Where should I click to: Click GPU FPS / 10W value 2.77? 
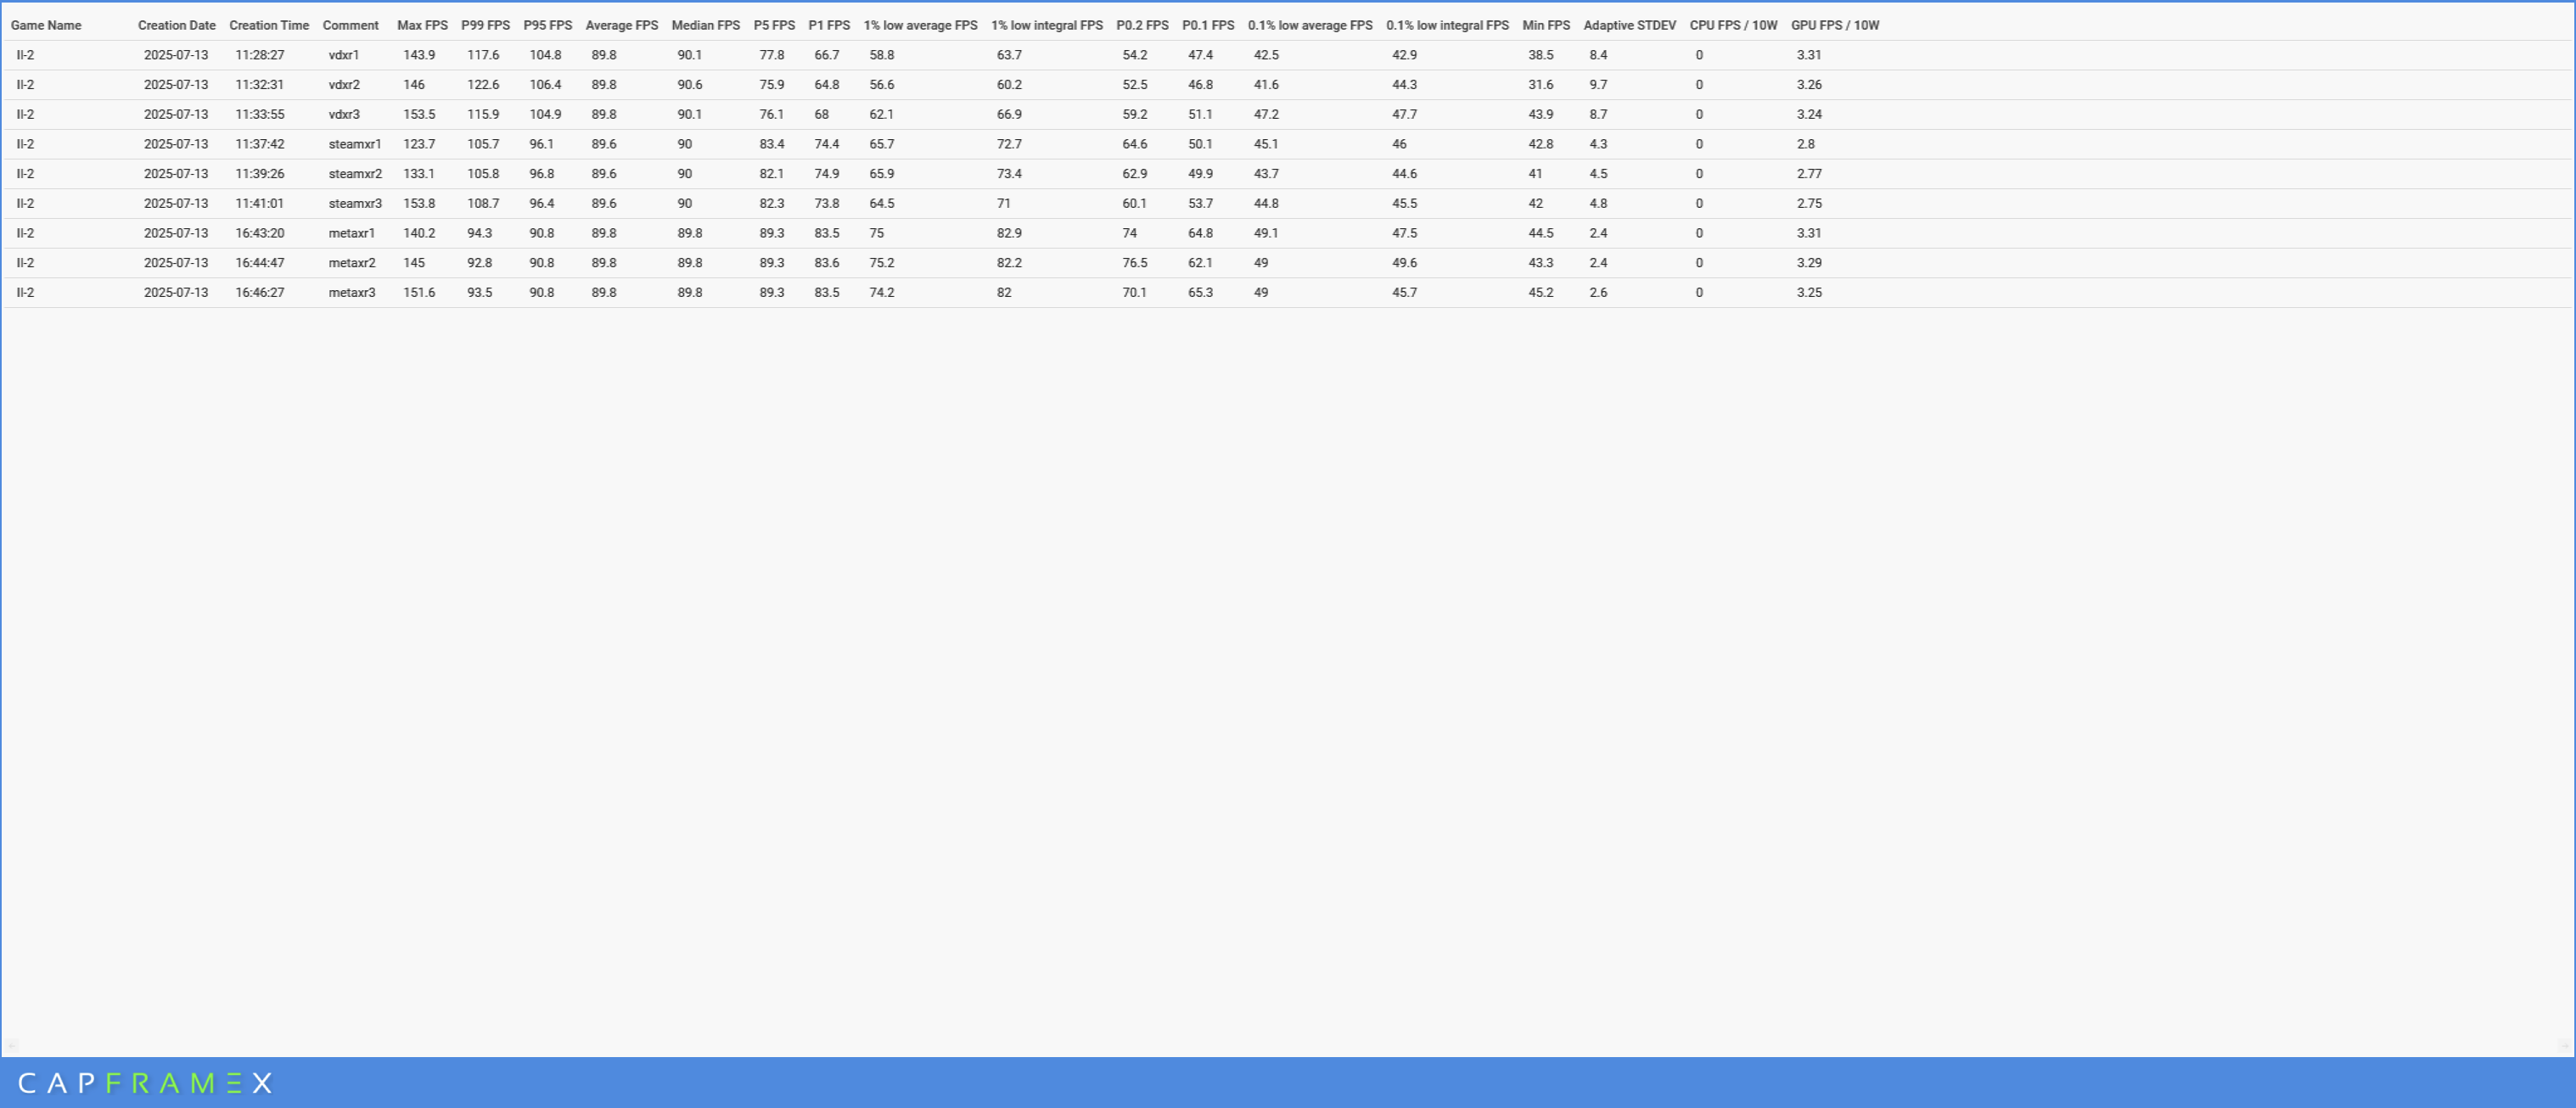[x=1809, y=174]
